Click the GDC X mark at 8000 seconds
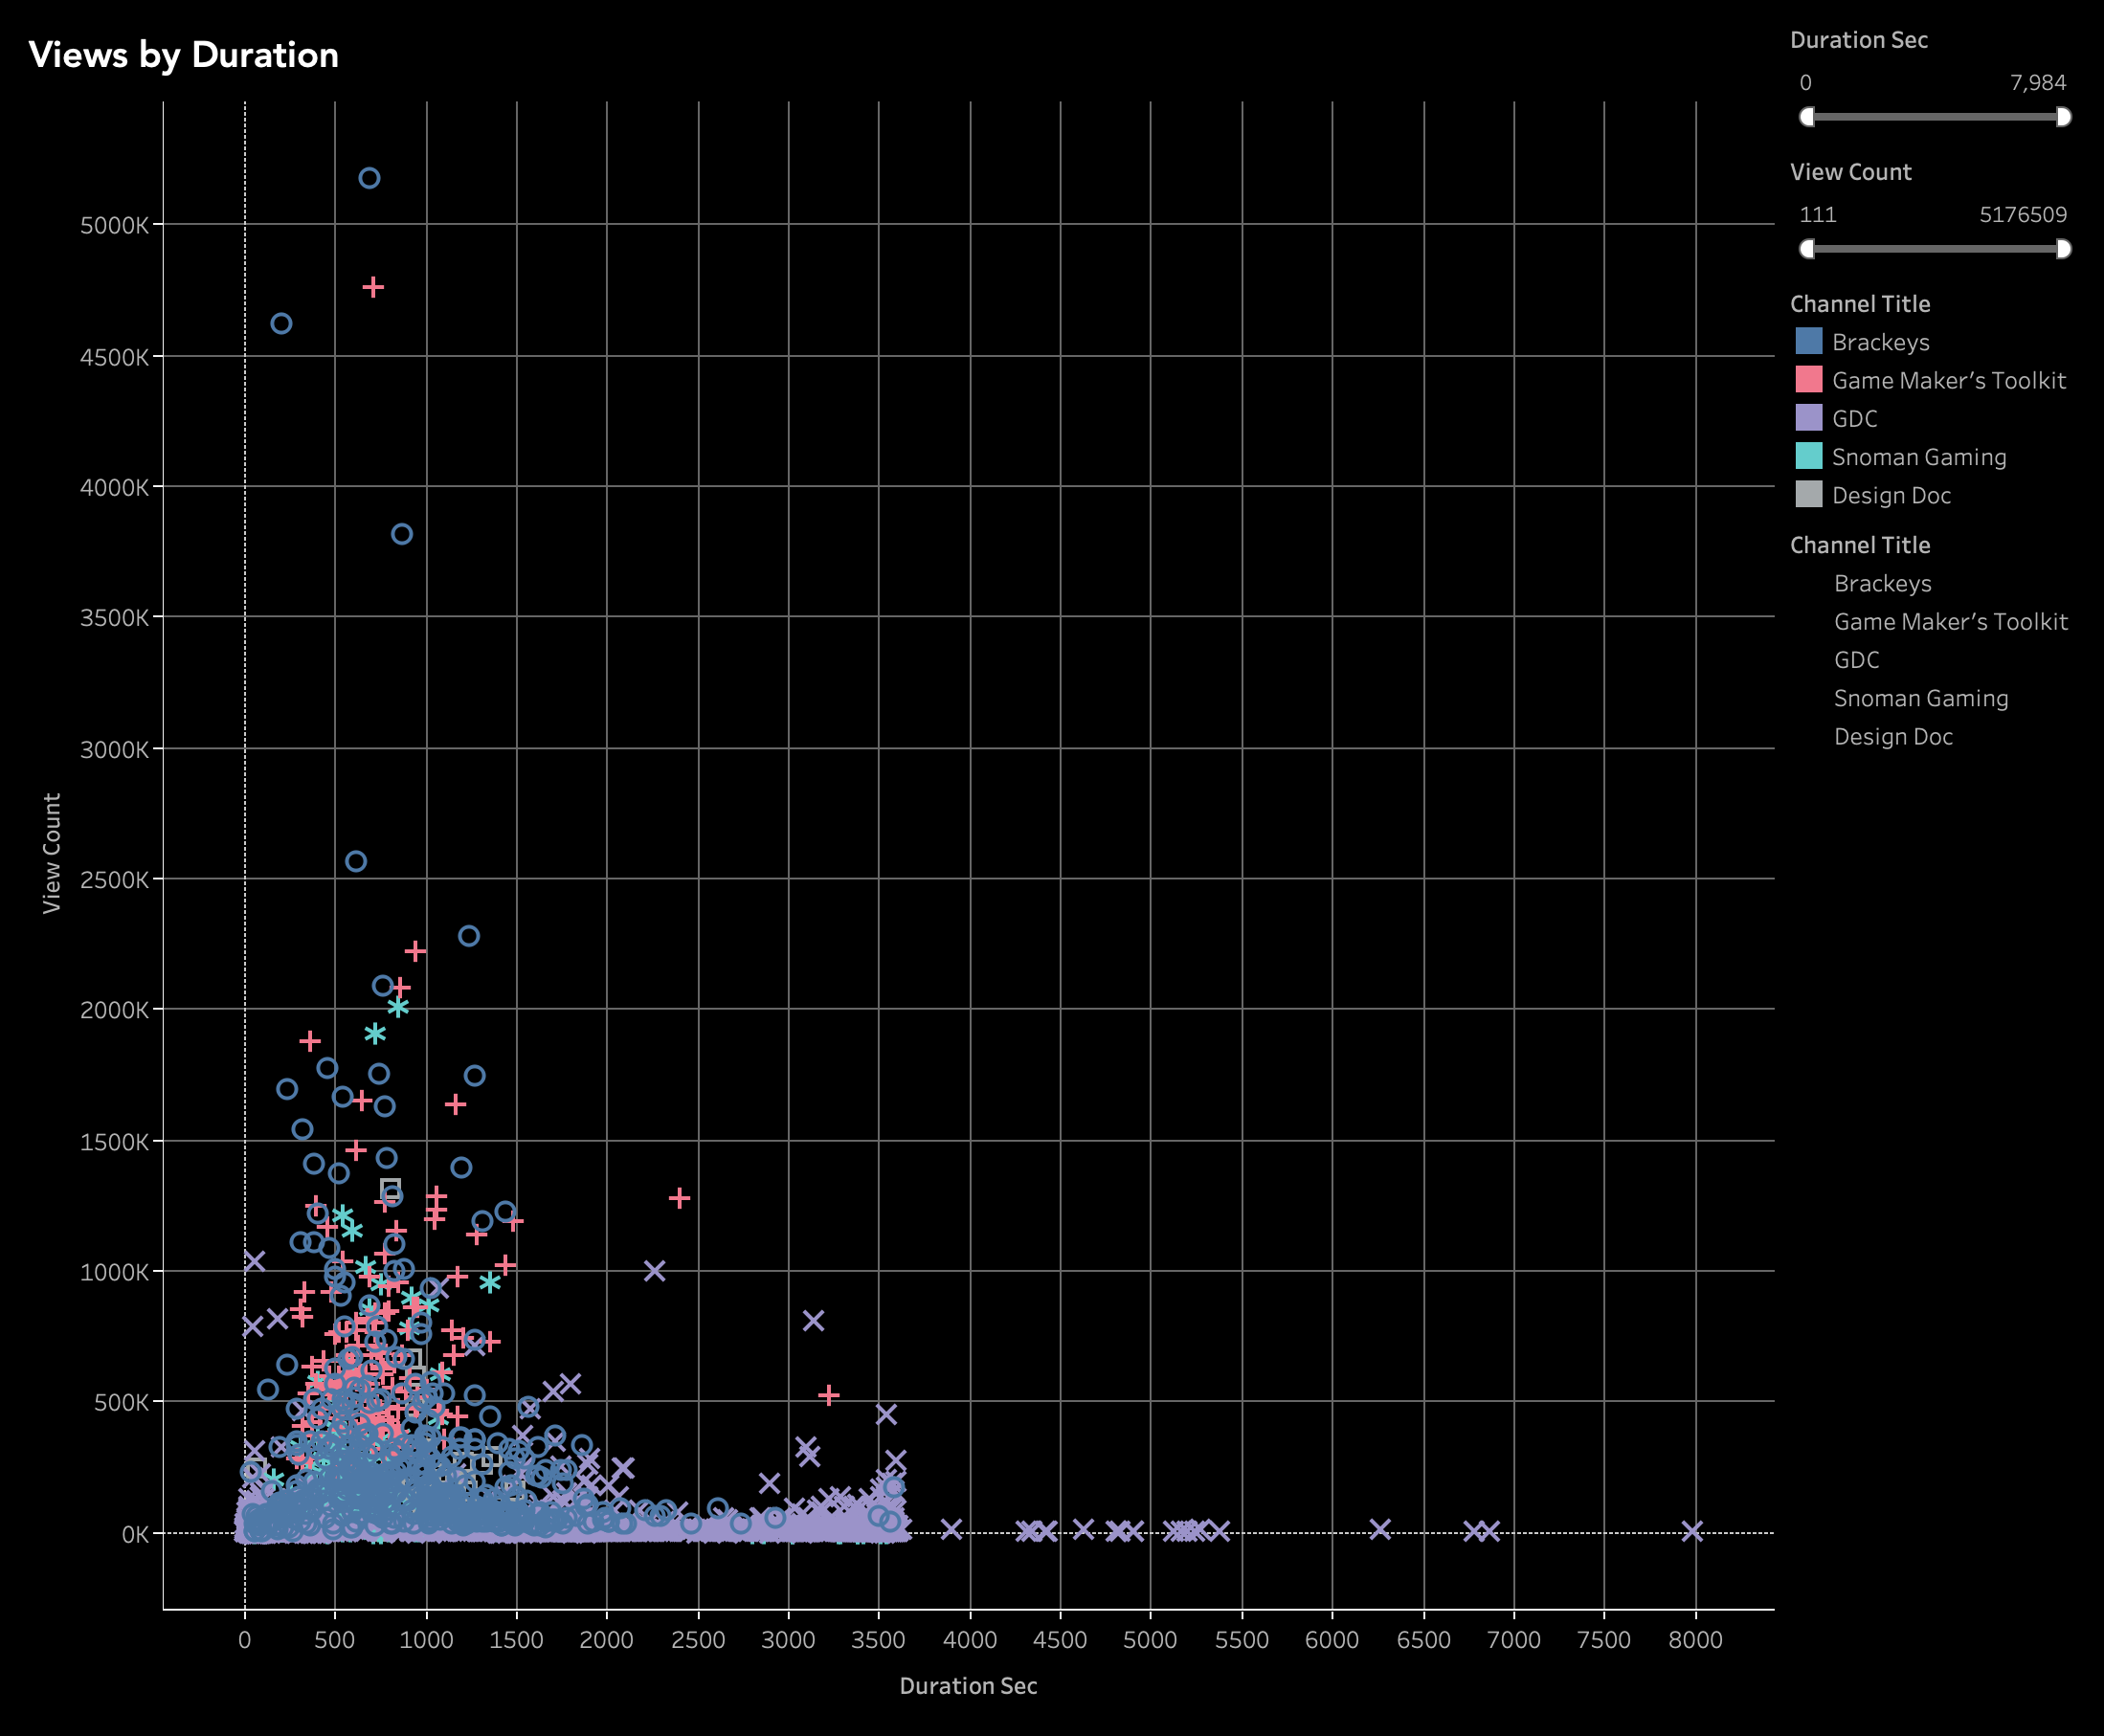Image resolution: width=2104 pixels, height=1736 pixels. tap(1691, 1531)
